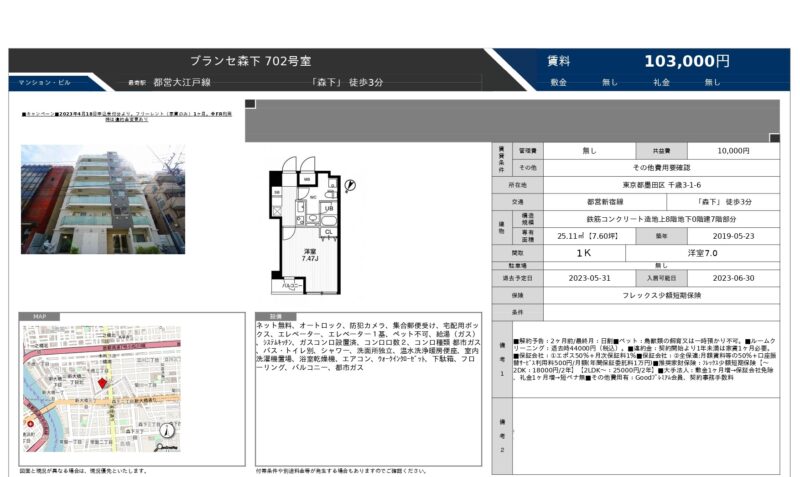Select the MAP section label
800x477 pixels.
click(x=39, y=317)
